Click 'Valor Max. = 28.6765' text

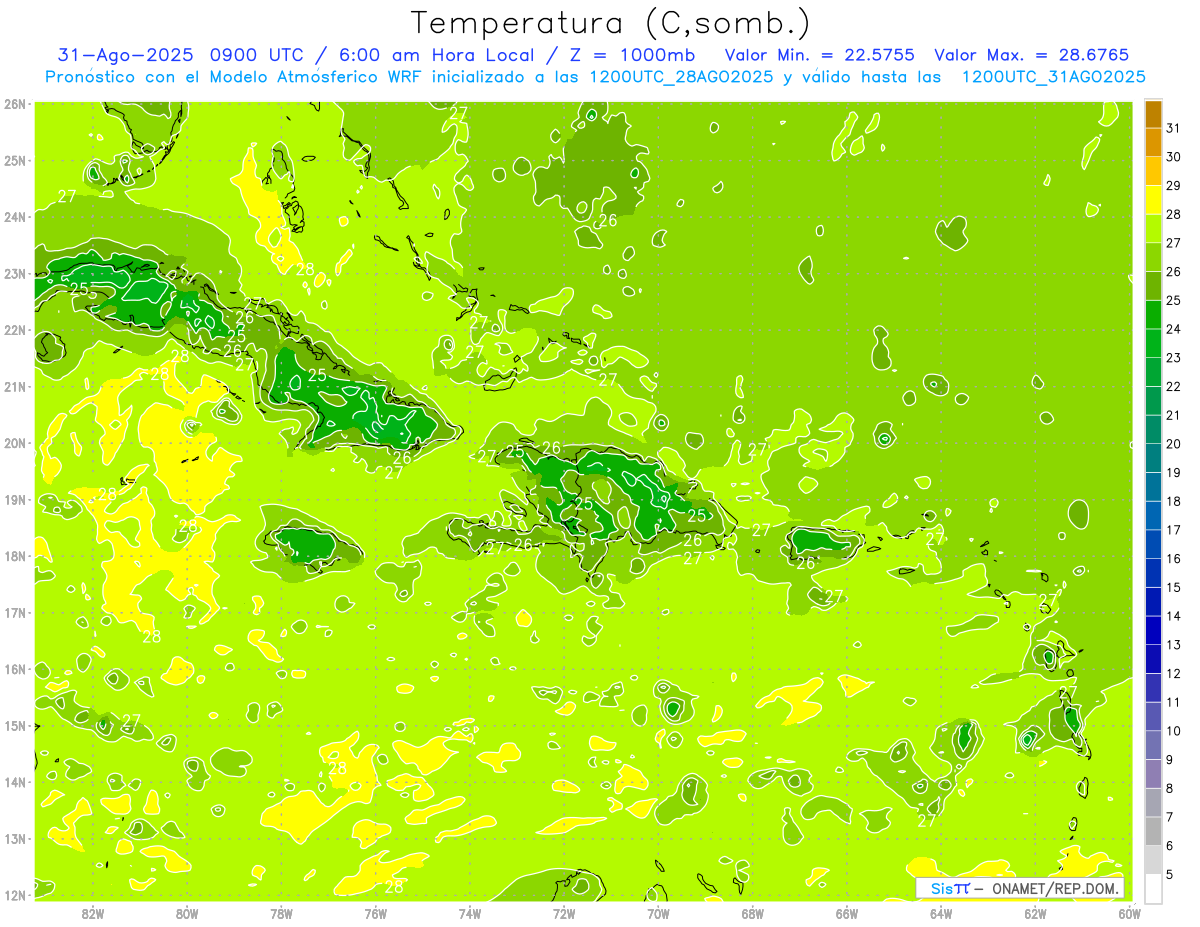point(1031,55)
